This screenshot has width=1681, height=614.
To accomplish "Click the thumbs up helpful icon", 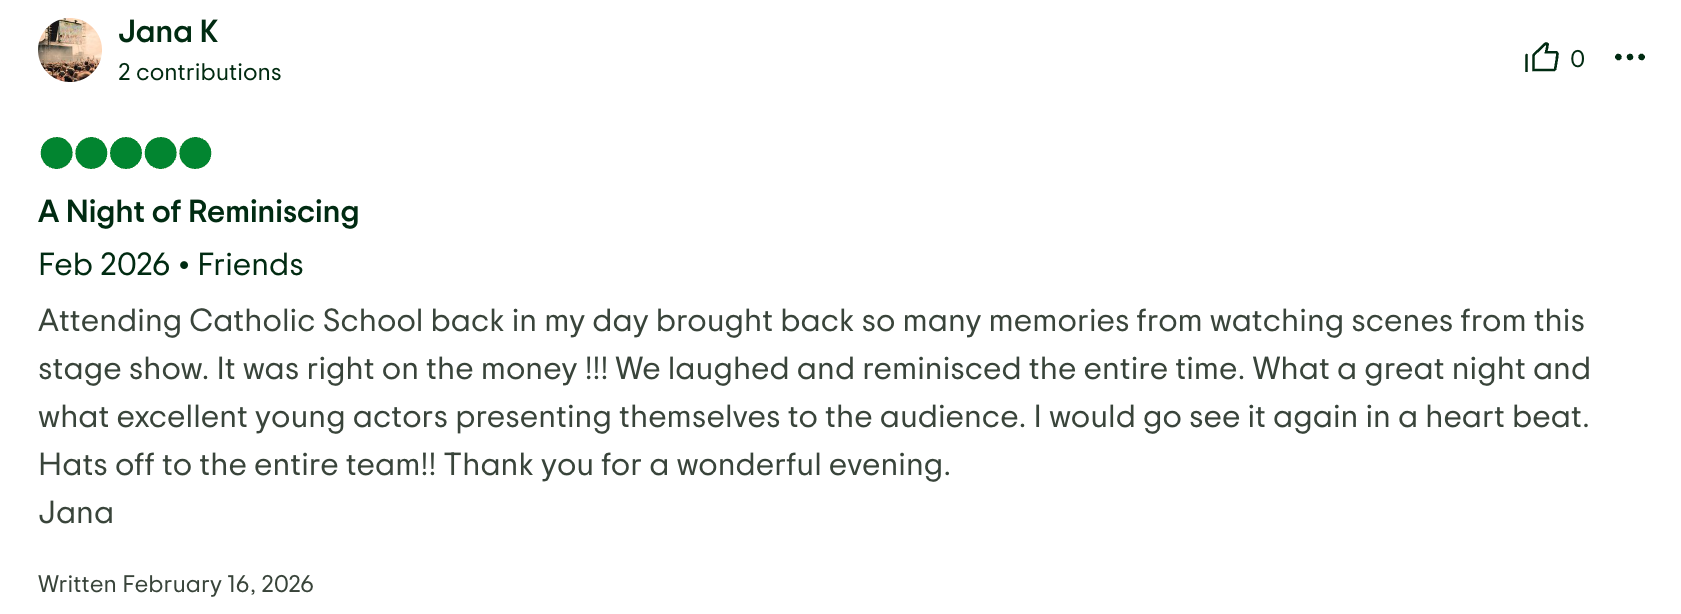I will pos(1542,58).
